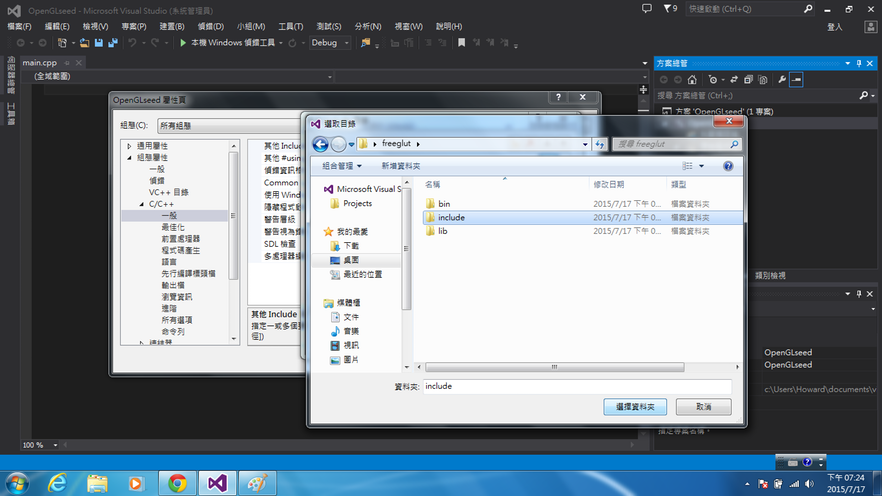Expand the 通用屬性 tree node
Image resolution: width=882 pixels, height=496 pixels.
pyautogui.click(x=129, y=146)
